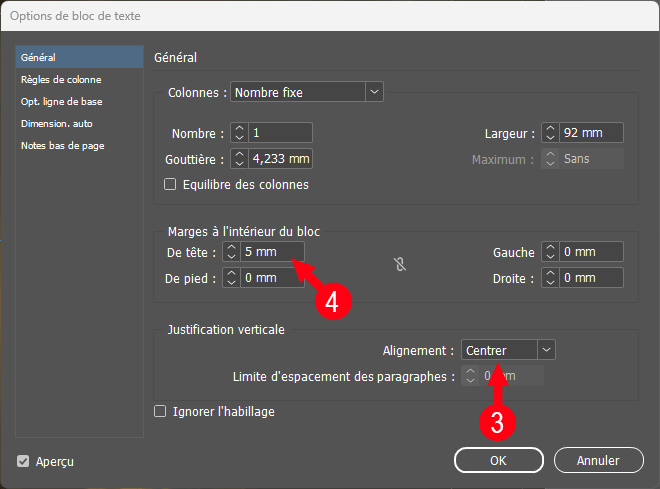Click the Largeur 92 mm field
Screen dimensions: 660x489
(x=592, y=133)
